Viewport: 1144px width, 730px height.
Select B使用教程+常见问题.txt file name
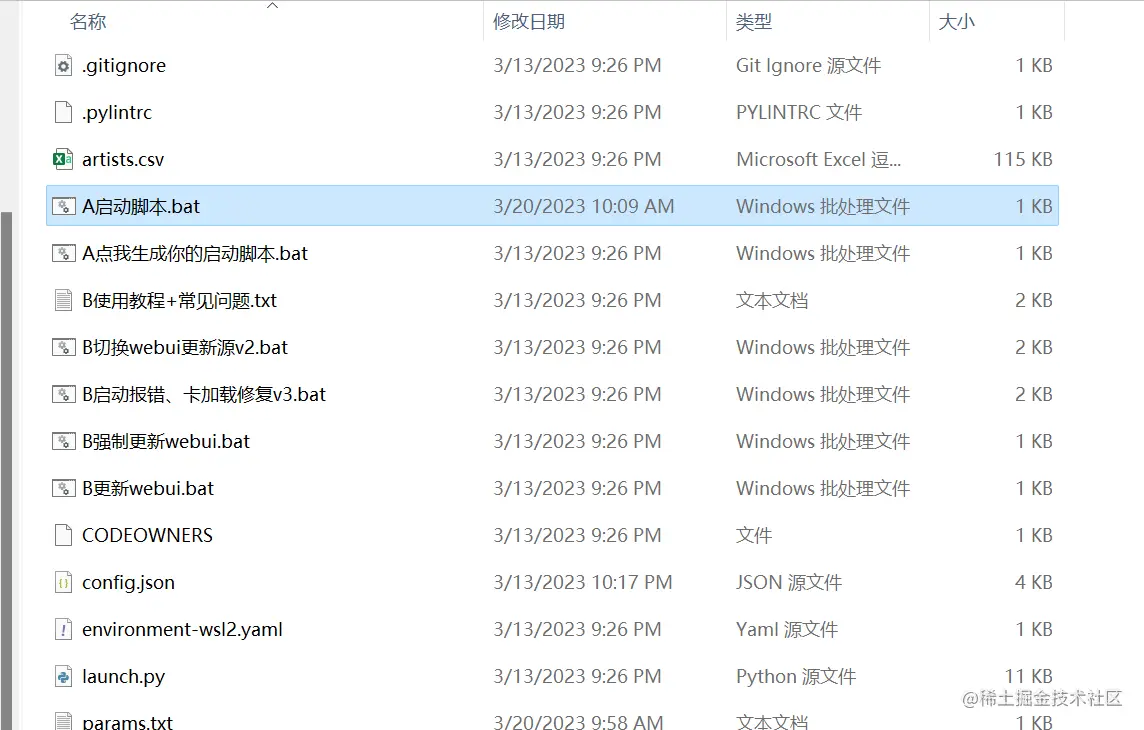(x=179, y=300)
